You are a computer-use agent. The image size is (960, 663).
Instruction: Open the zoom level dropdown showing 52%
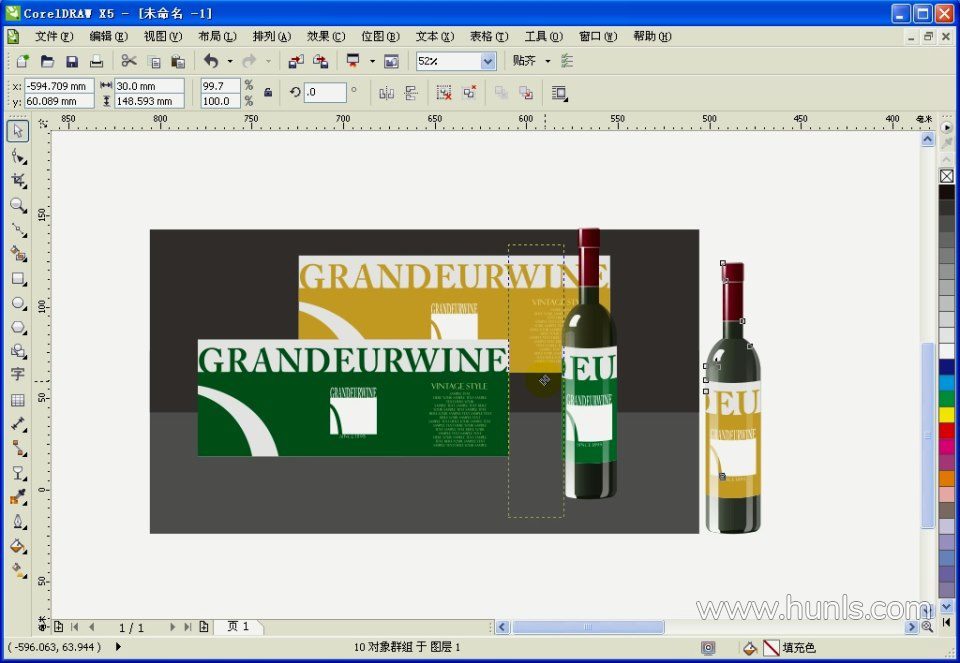(488, 62)
